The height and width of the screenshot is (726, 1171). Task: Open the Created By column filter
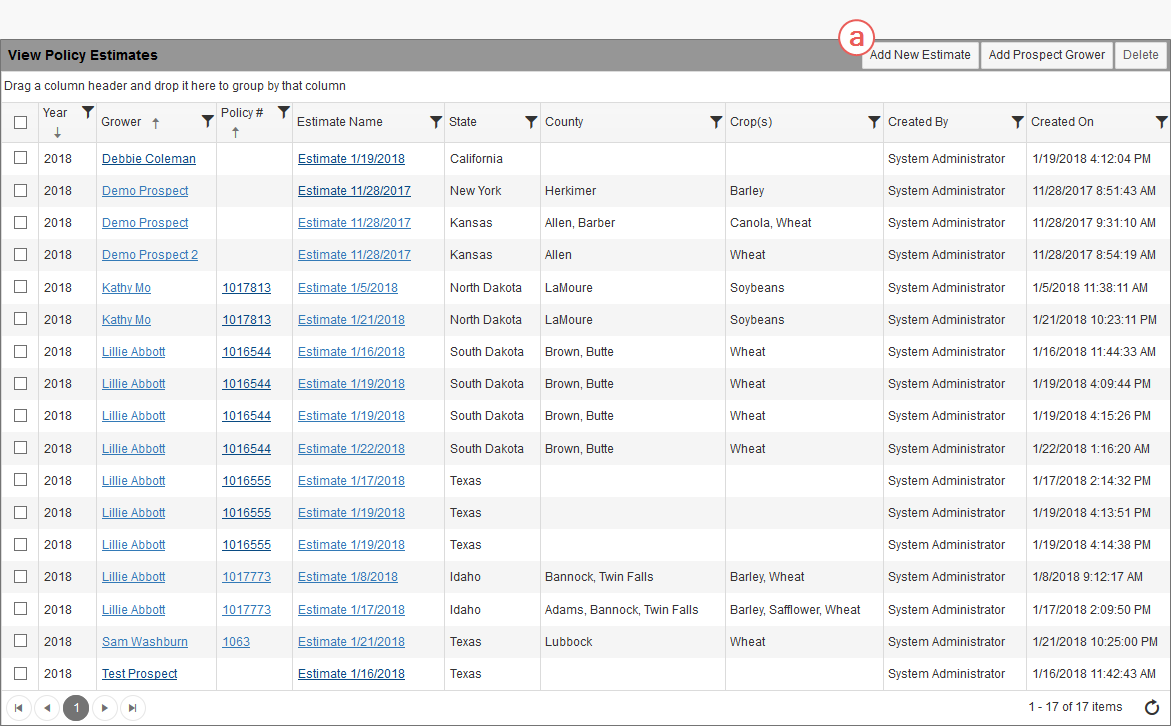(1016, 122)
